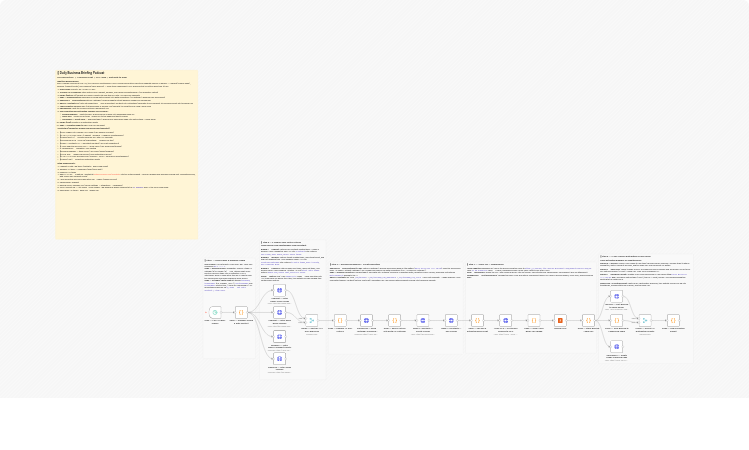Click the final code node of the workflow
This screenshot has width=749, height=450.
click(674, 320)
